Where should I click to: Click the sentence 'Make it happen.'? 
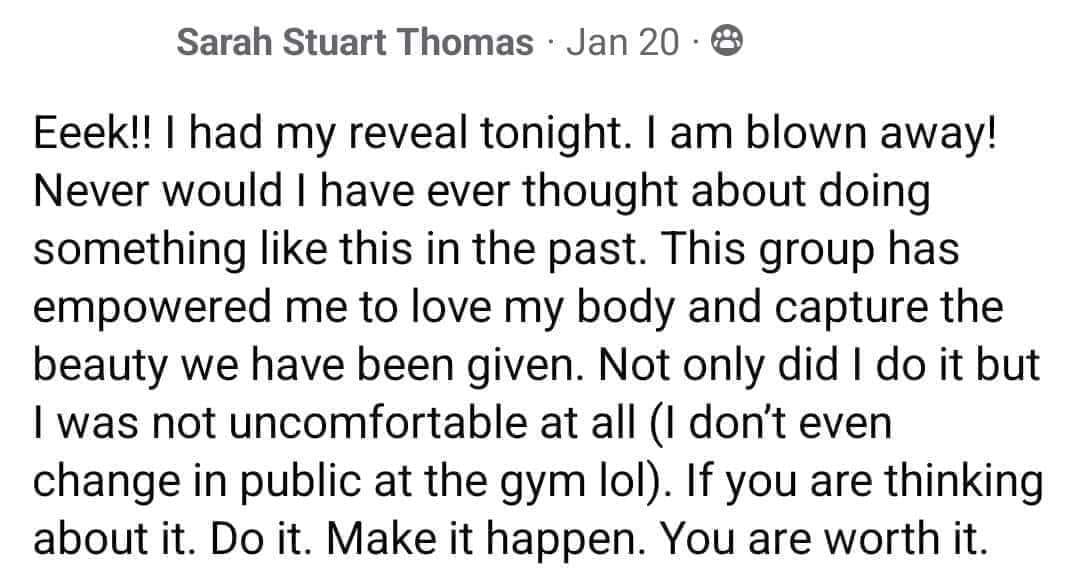tap(487, 539)
